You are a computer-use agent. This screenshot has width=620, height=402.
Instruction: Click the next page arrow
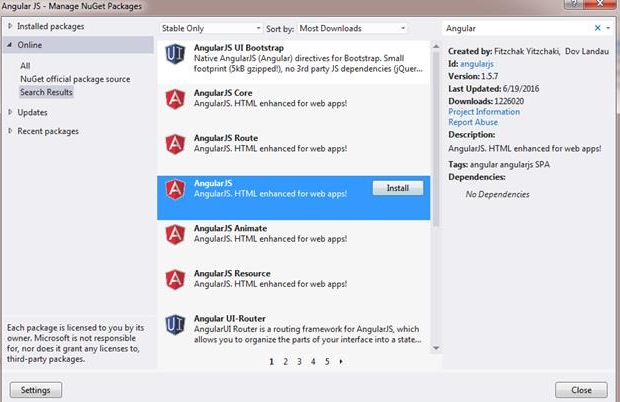pyautogui.click(x=341, y=361)
